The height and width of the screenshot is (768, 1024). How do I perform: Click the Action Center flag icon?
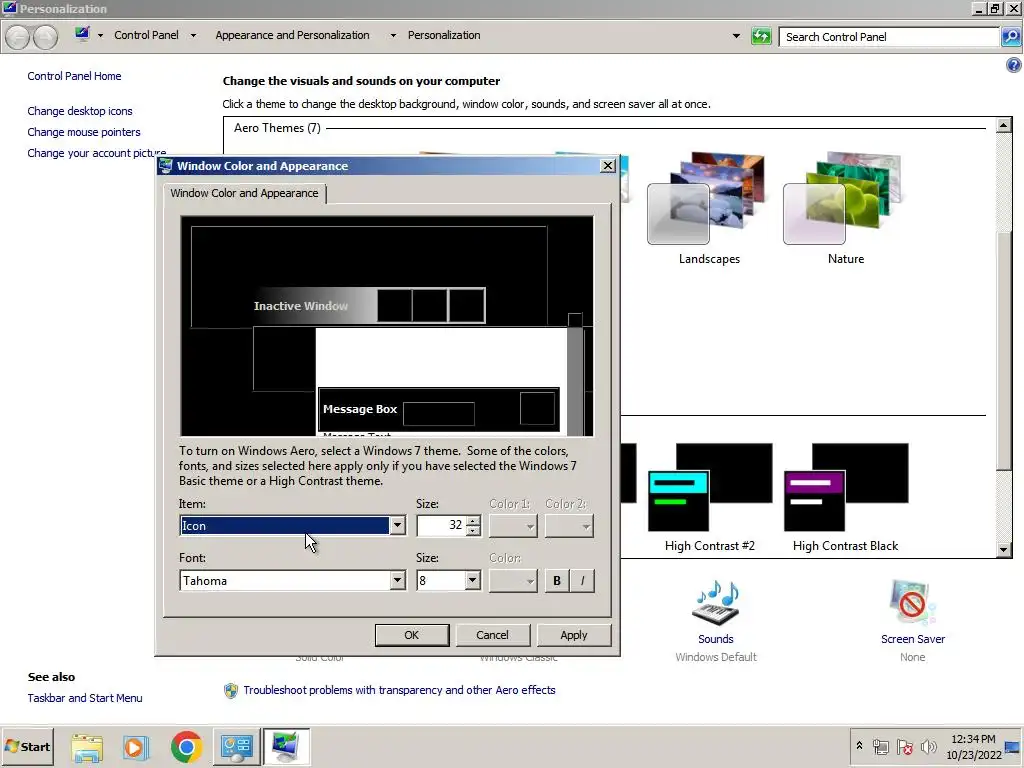904,746
